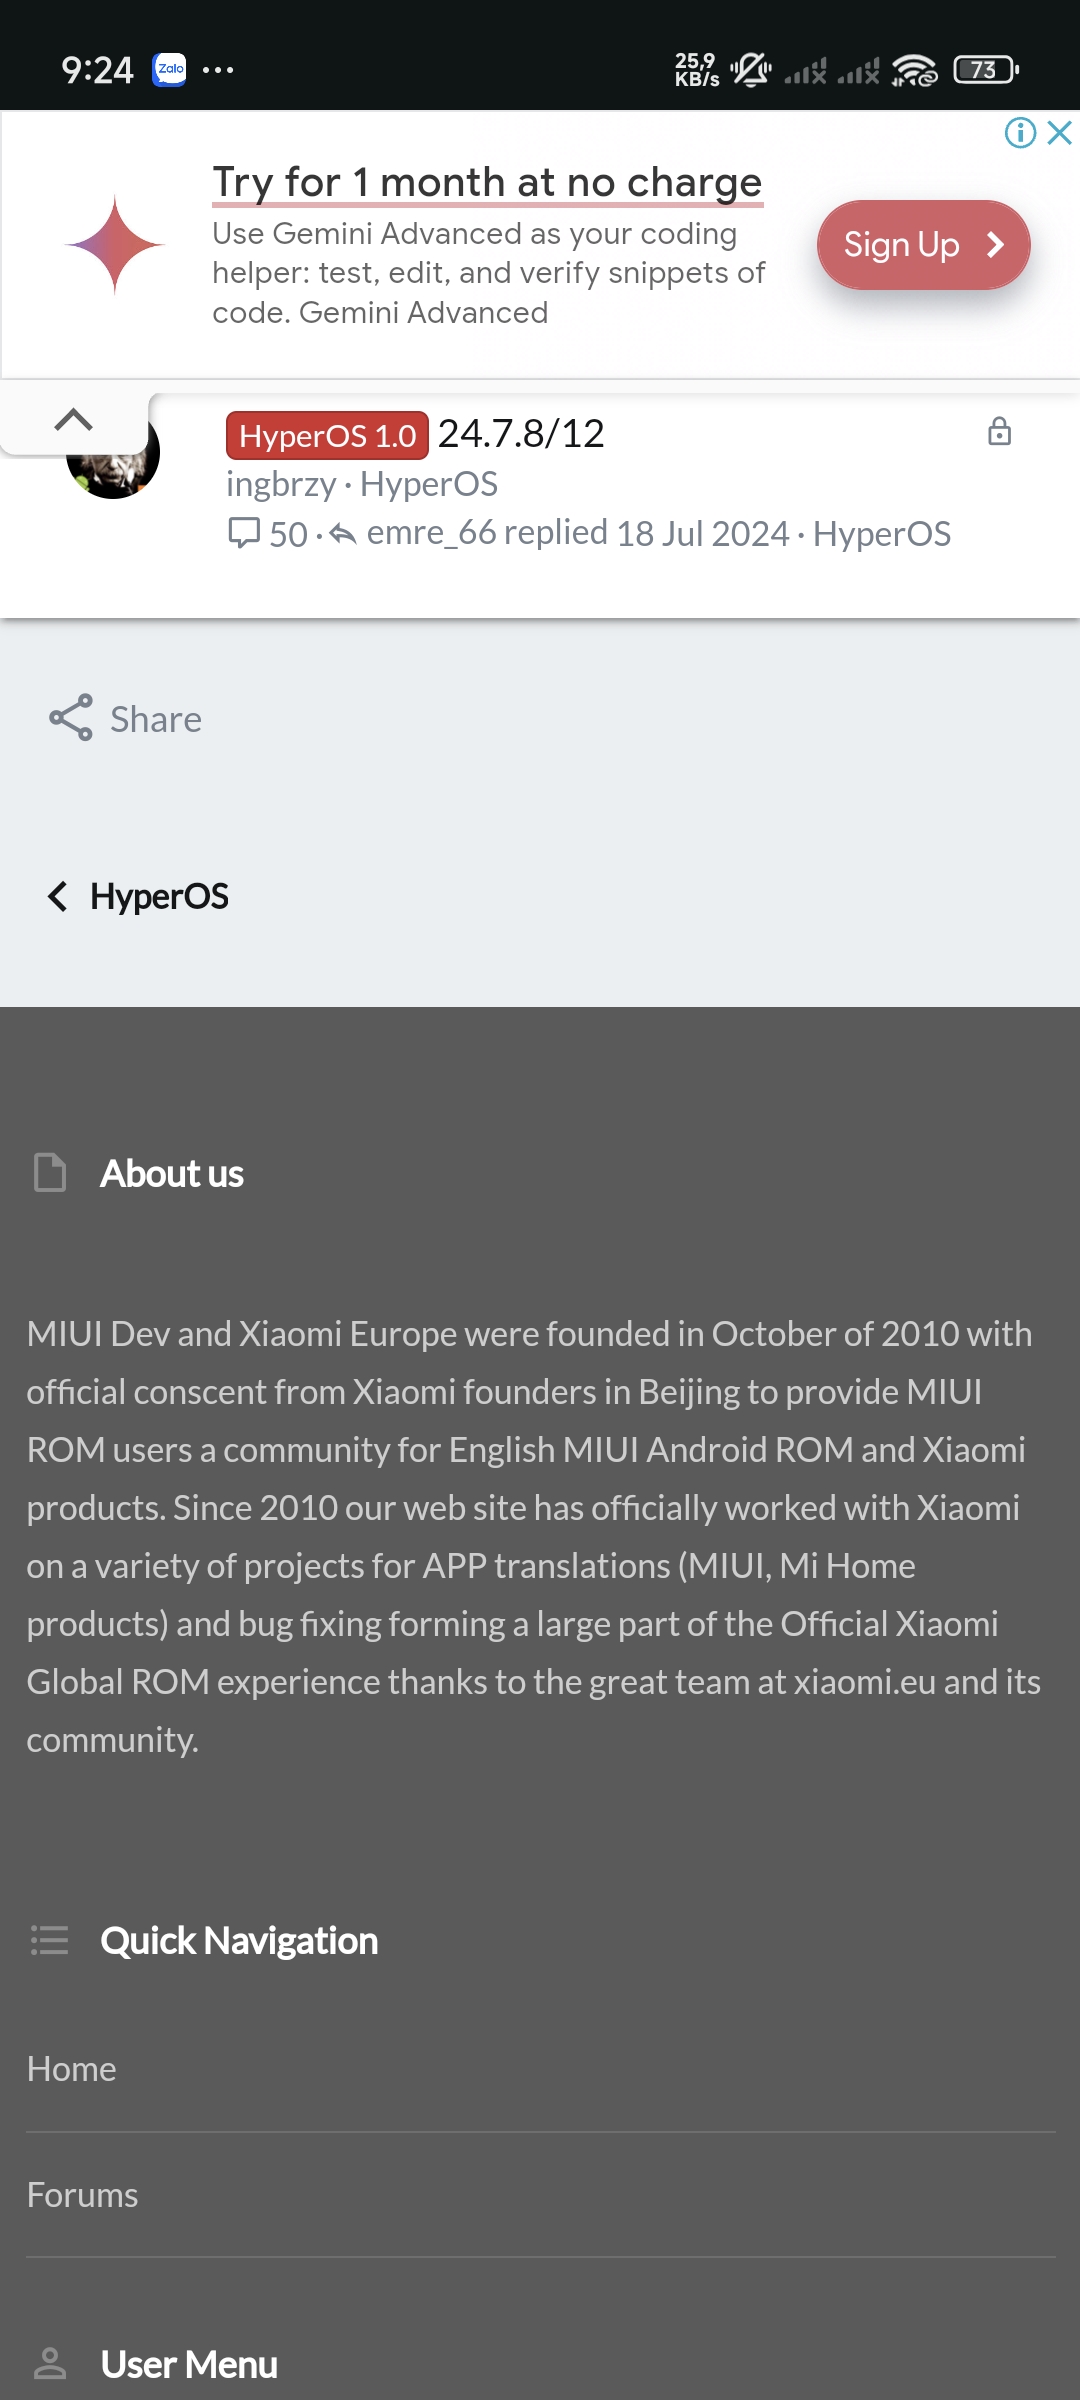Open the 24.7.8/12 thread title
This screenshot has width=1080, height=2400.
(521, 434)
